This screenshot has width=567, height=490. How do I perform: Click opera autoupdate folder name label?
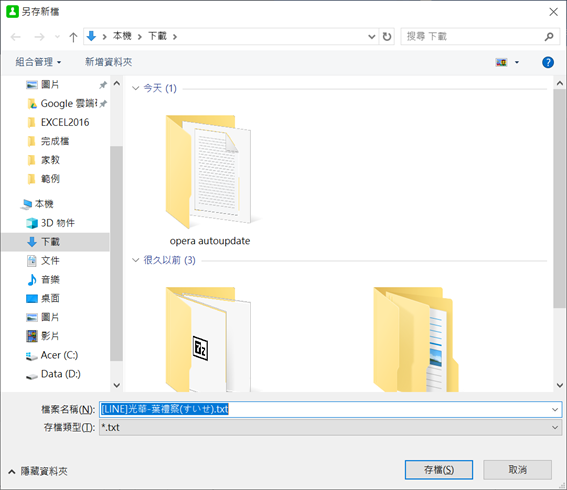click(x=210, y=241)
